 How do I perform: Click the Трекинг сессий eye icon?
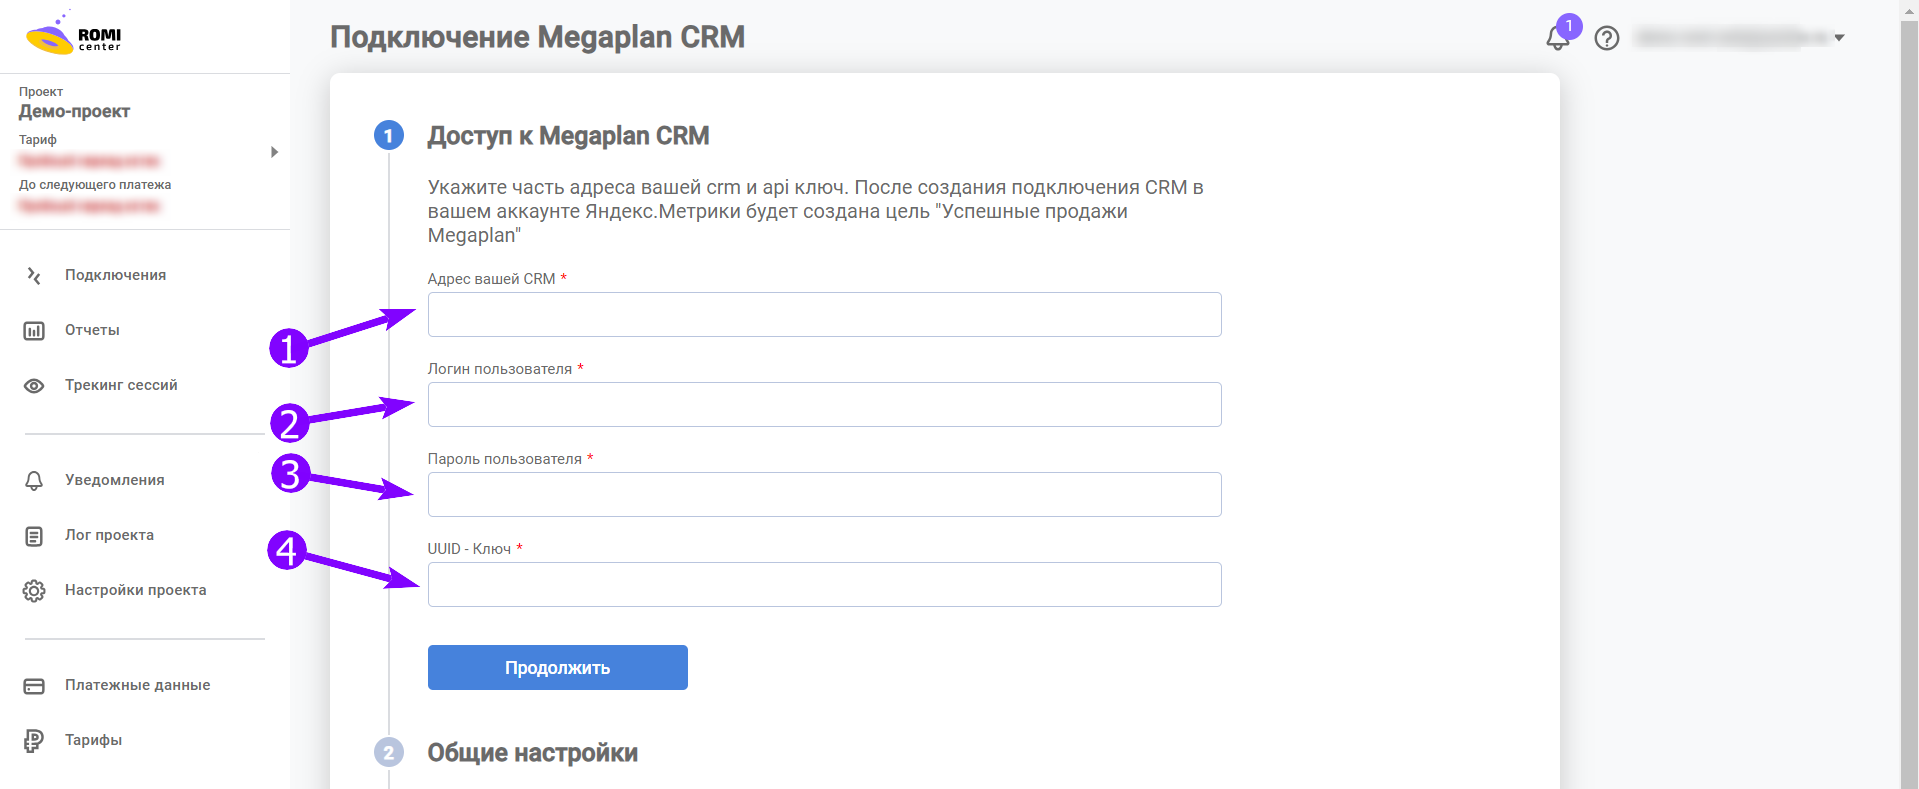tap(34, 385)
